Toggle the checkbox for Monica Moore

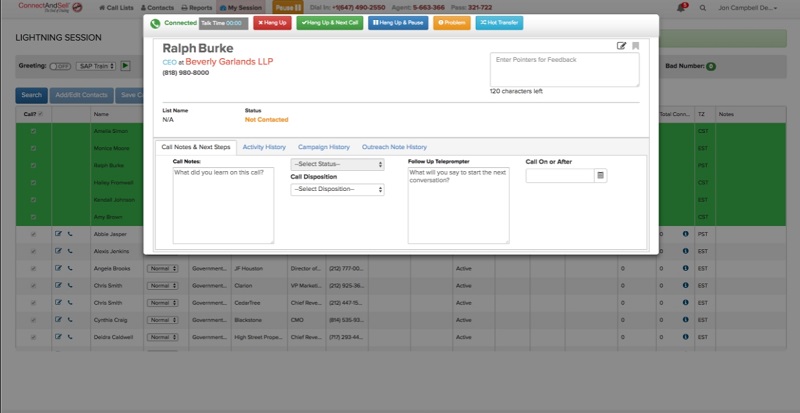(34, 148)
